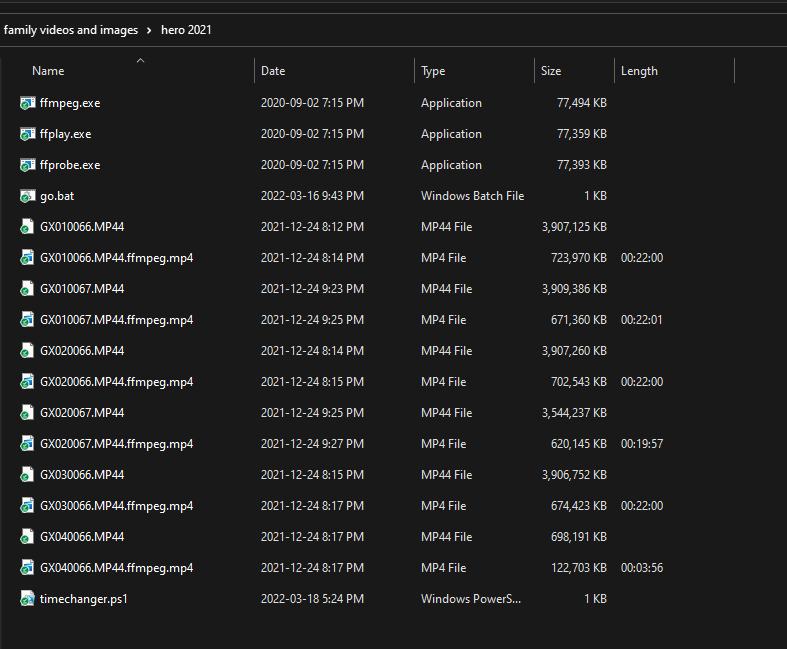Click the GX040066.MP44.ffmpeg.mp4 video icon
This screenshot has width=787, height=649.
tap(27, 568)
